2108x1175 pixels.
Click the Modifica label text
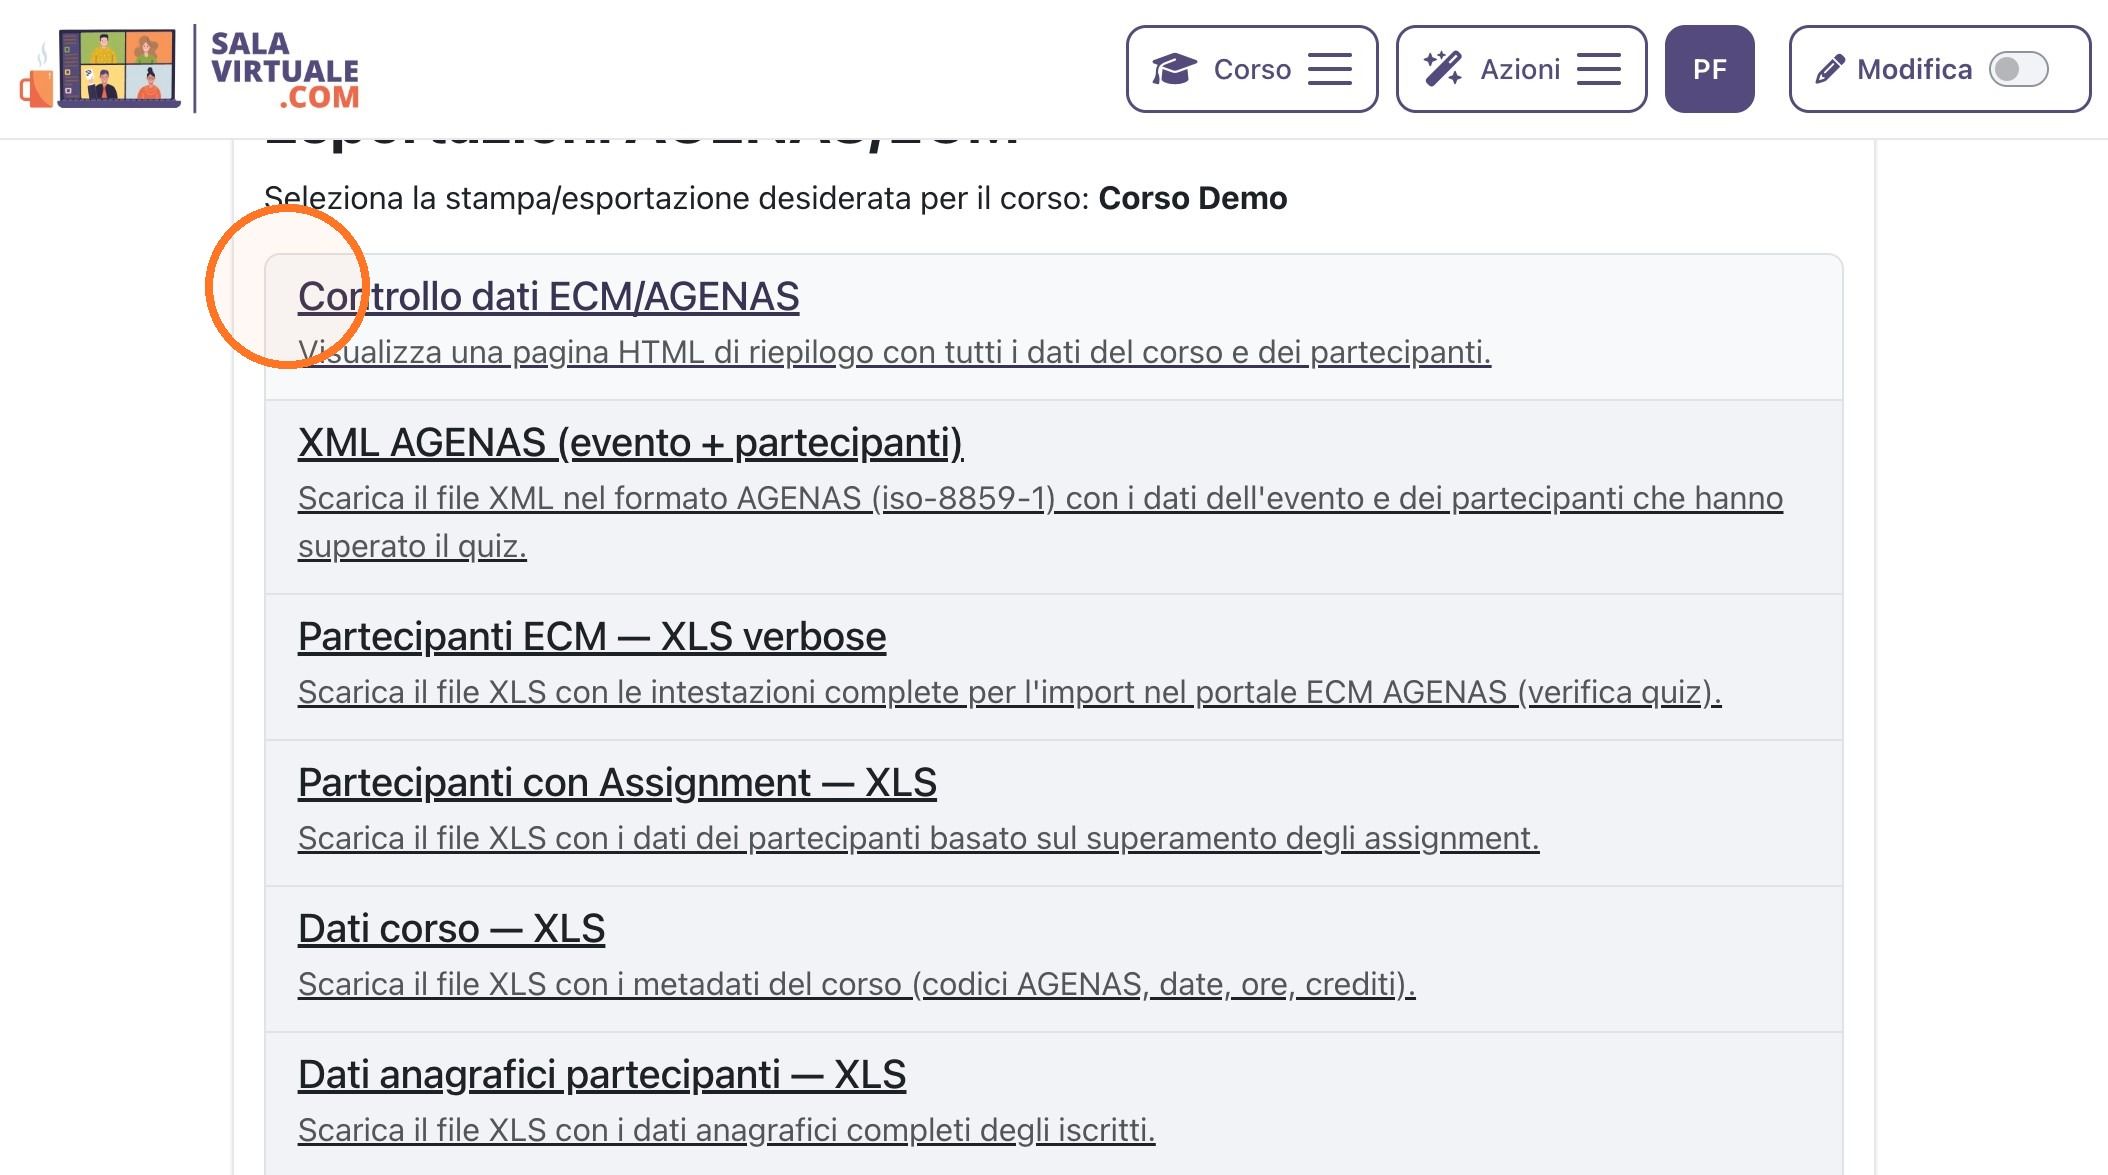coord(1914,69)
